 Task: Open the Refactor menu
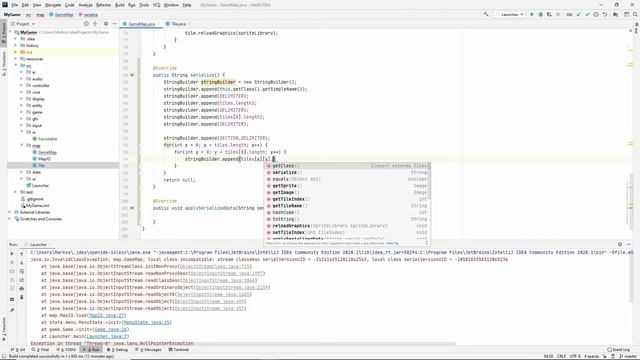point(103,5)
